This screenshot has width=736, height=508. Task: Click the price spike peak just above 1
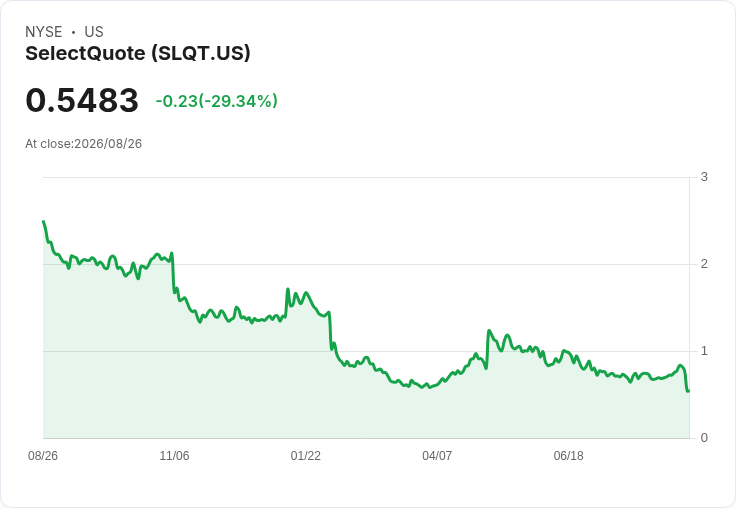[x=489, y=331]
